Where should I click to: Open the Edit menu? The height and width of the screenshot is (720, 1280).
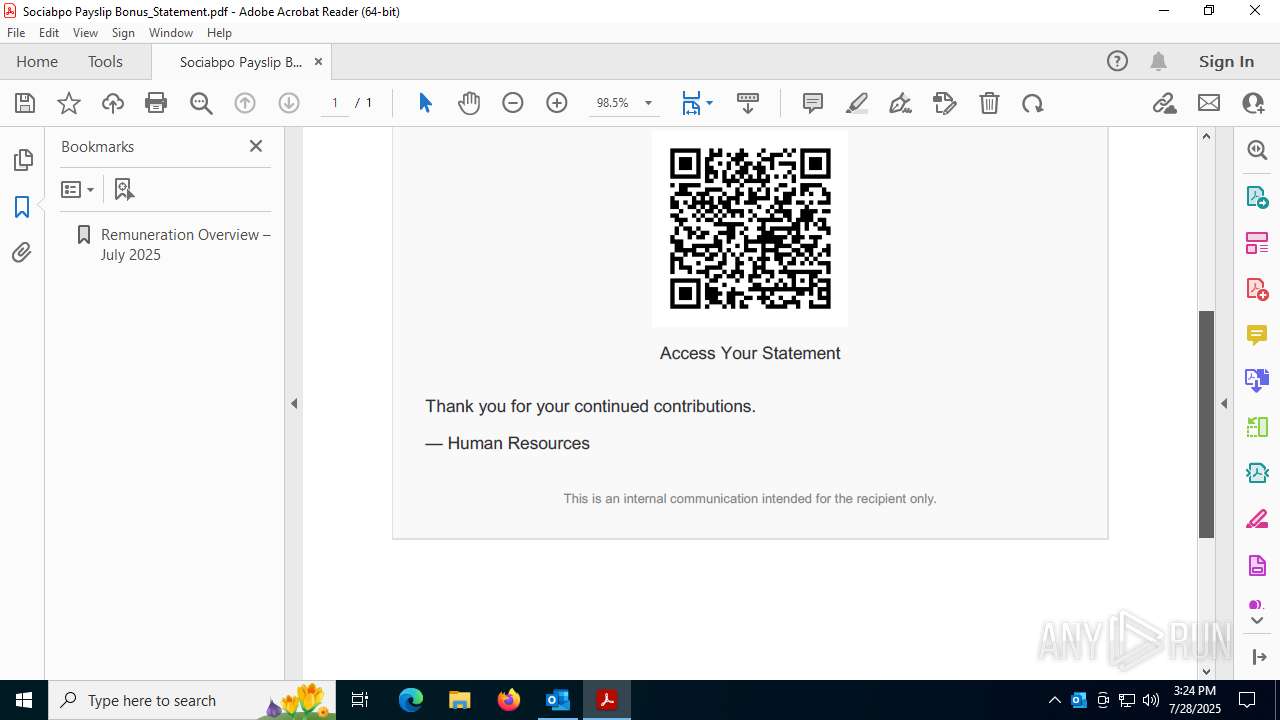(49, 32)
